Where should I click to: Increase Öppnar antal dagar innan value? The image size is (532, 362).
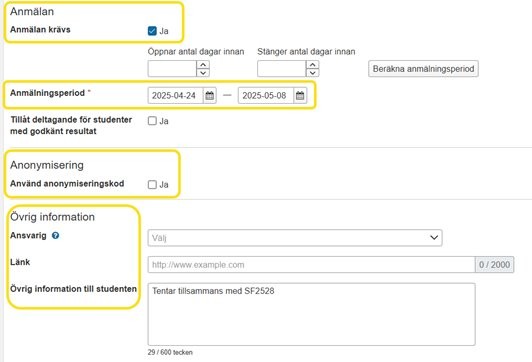tap(203, 64)
